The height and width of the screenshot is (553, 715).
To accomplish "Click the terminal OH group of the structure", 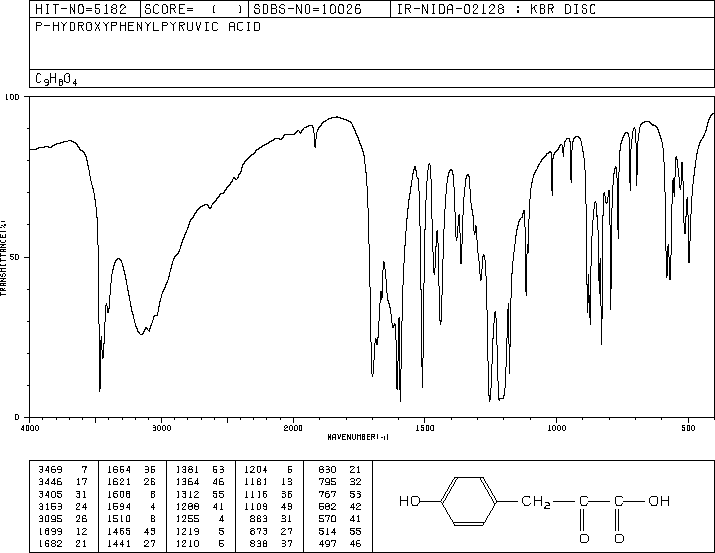I will tap(659, 501).
